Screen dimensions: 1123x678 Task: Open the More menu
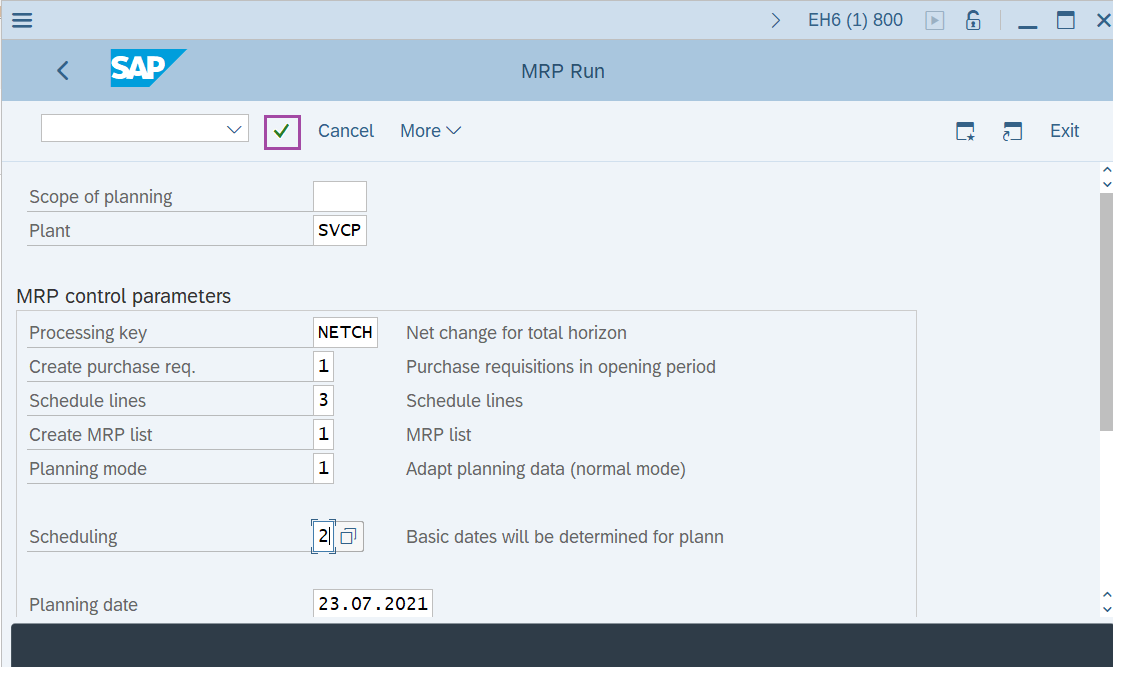coord(430,130)
